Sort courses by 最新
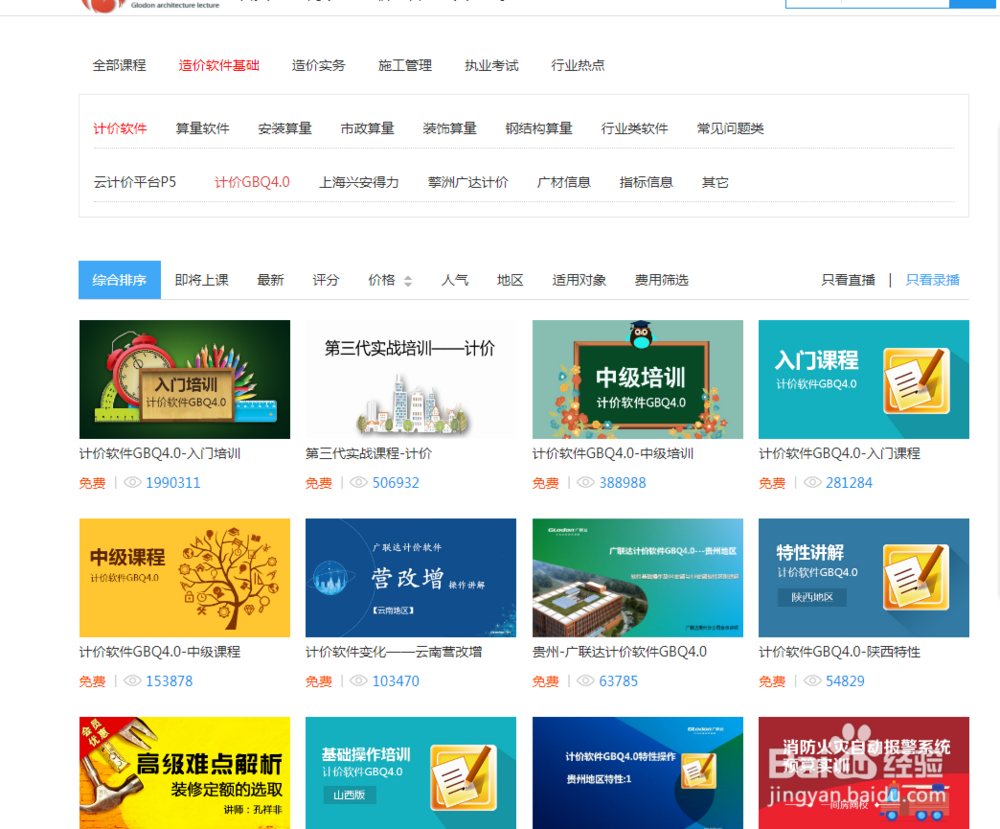Screen dimensions: 1000x829 pos(270,280)
